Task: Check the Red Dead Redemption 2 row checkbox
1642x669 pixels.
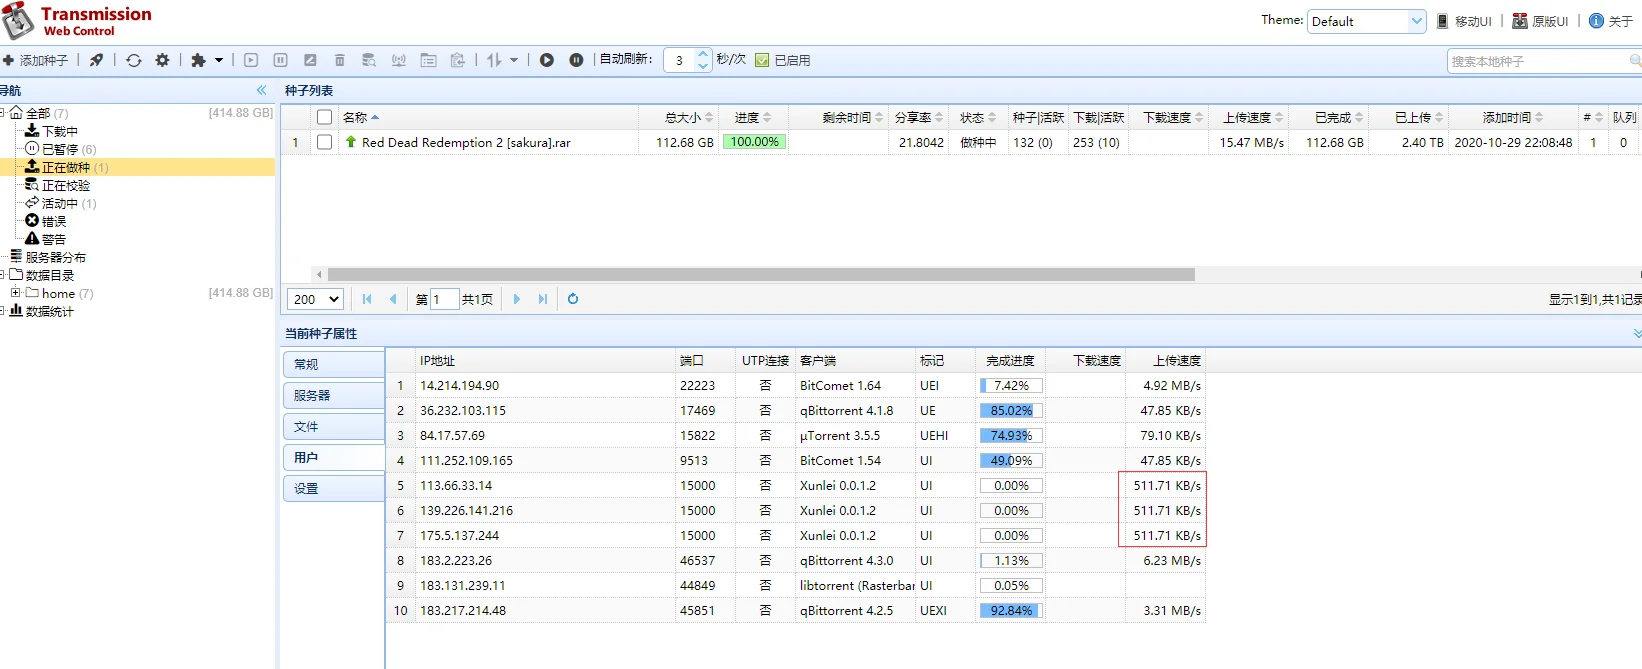Action: point(324,142)
